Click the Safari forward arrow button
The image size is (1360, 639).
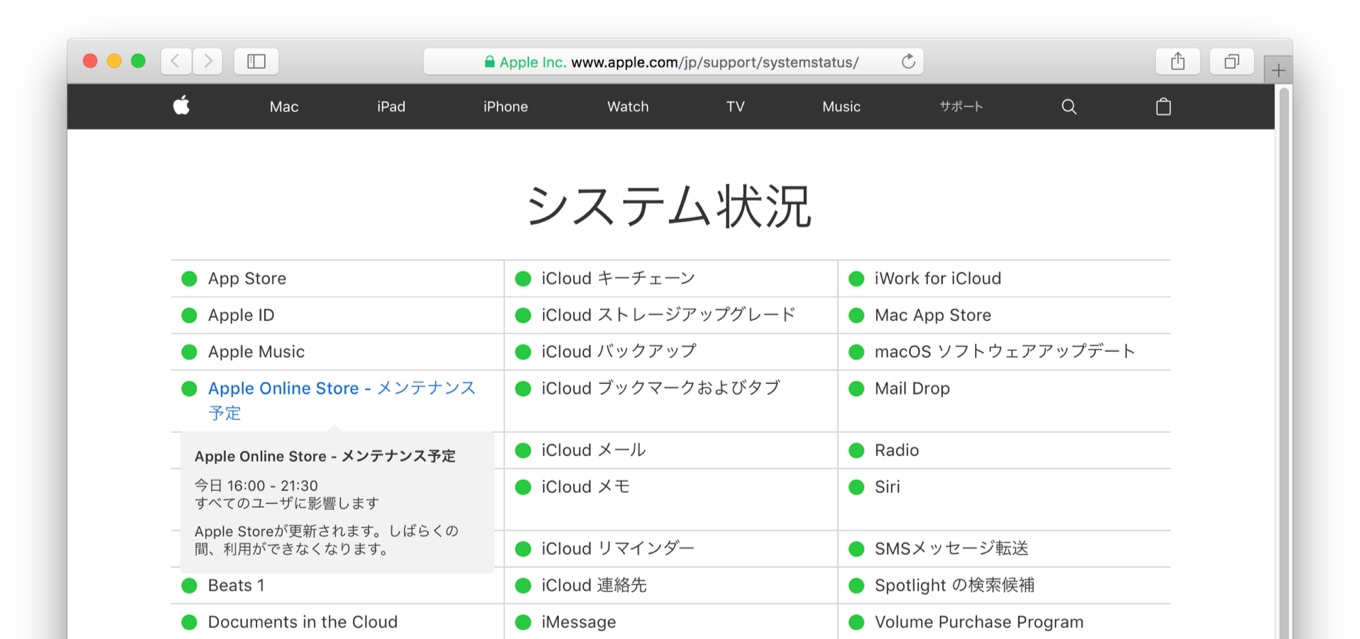point(208,62)
